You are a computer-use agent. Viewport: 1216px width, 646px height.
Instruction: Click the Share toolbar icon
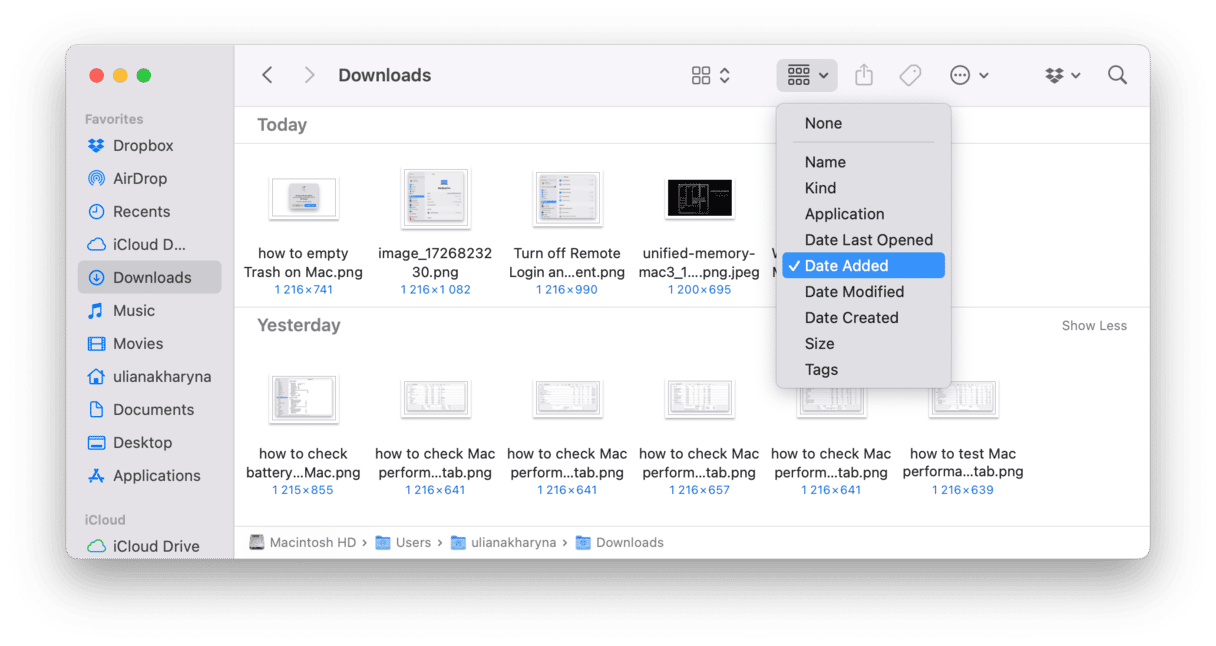864,75
